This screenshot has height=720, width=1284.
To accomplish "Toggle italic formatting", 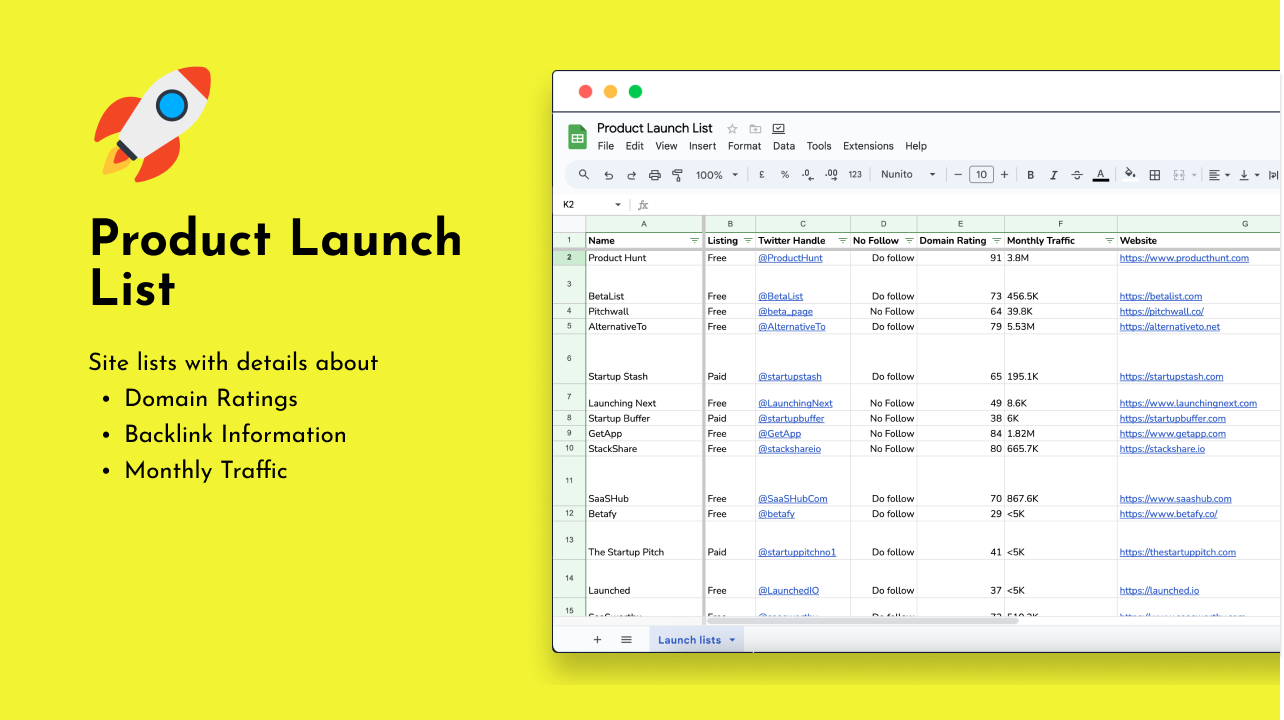I will pos(1053,175).
